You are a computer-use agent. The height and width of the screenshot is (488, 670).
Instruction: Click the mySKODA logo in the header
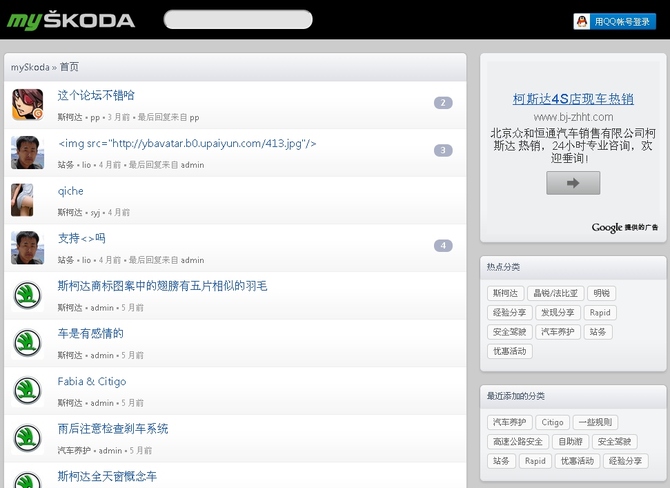pos(71,21)
